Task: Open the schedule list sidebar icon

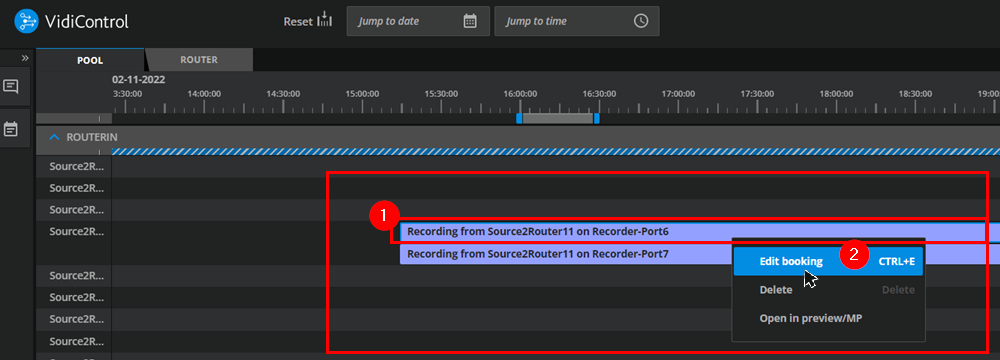Action: [x=11, y=130]
